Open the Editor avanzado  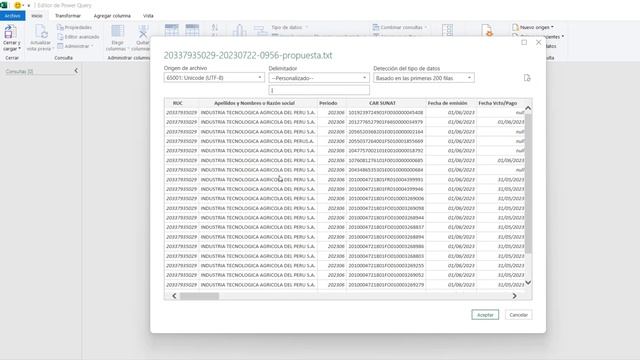click(78, 37)
